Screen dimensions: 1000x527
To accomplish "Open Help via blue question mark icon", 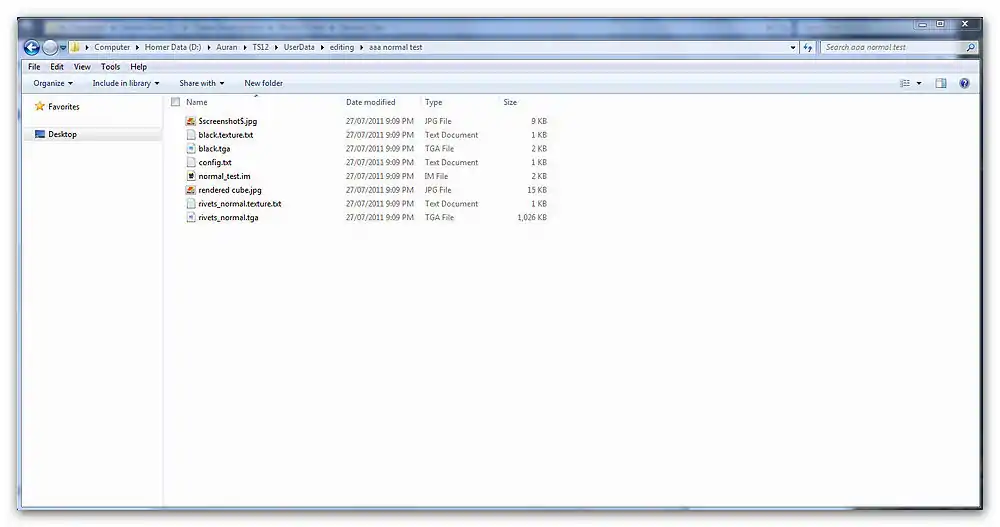I will (x=965, y=84).
